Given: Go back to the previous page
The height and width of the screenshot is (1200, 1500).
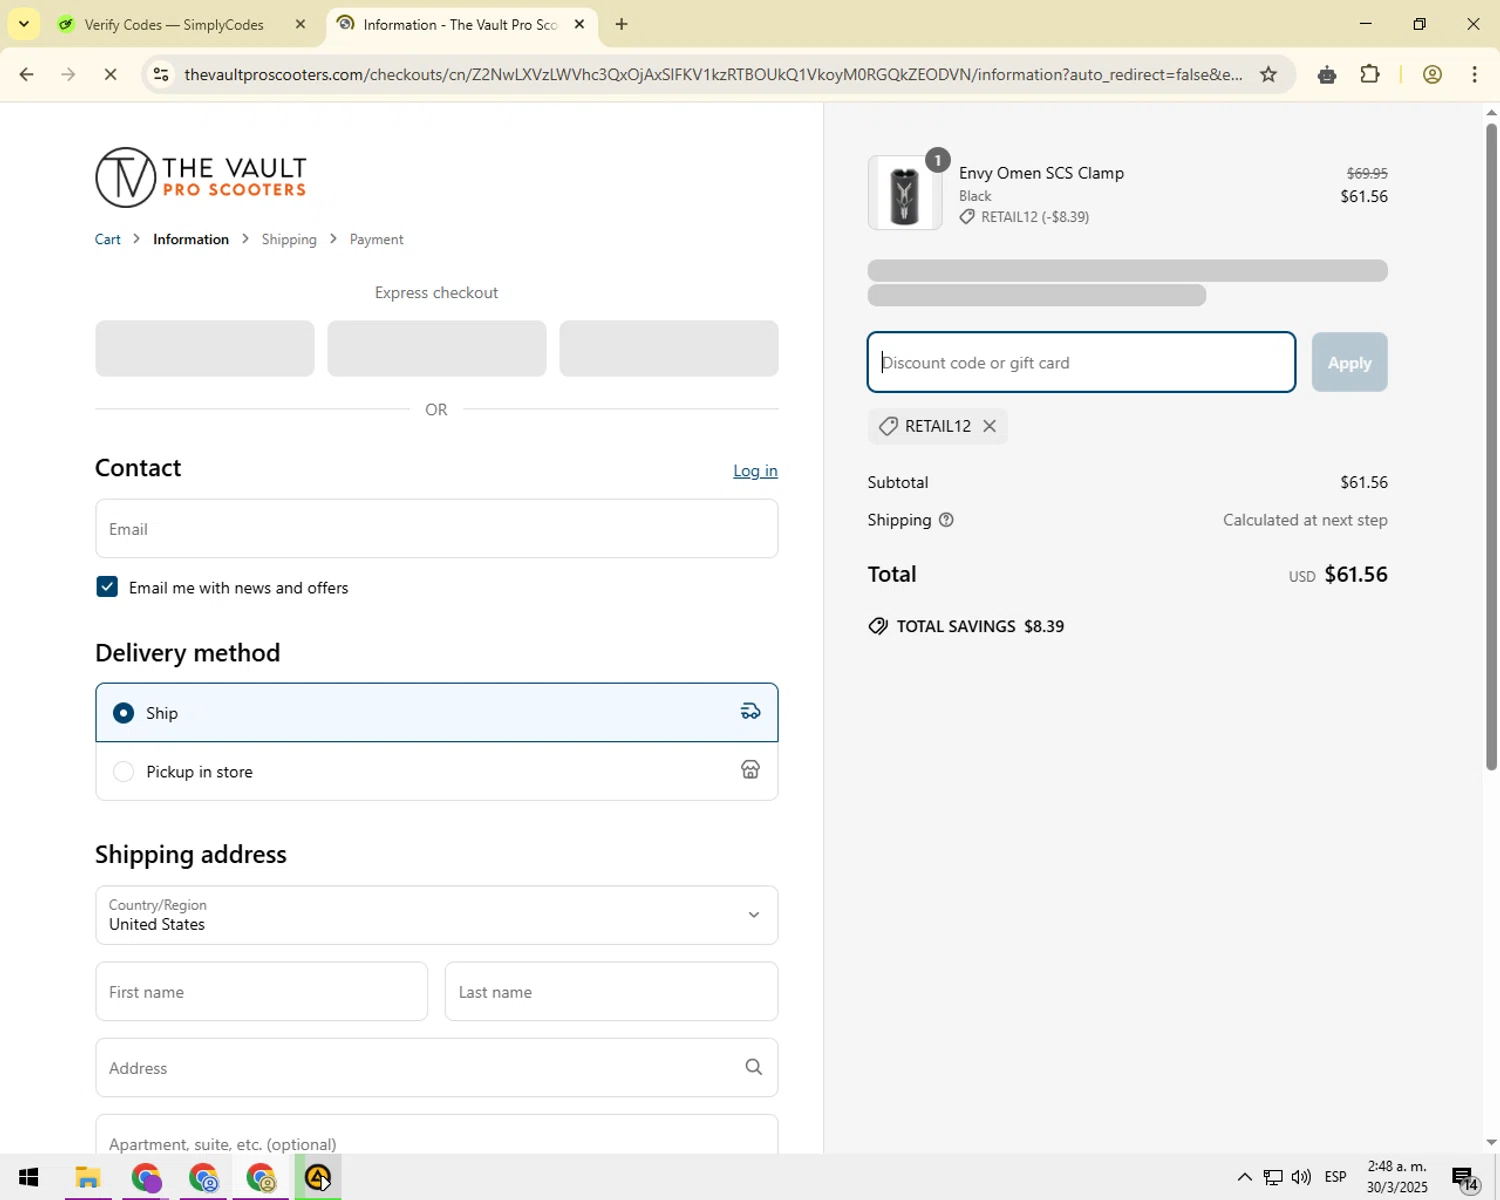Looking at the screenshot, I should [x=27, y=74].
